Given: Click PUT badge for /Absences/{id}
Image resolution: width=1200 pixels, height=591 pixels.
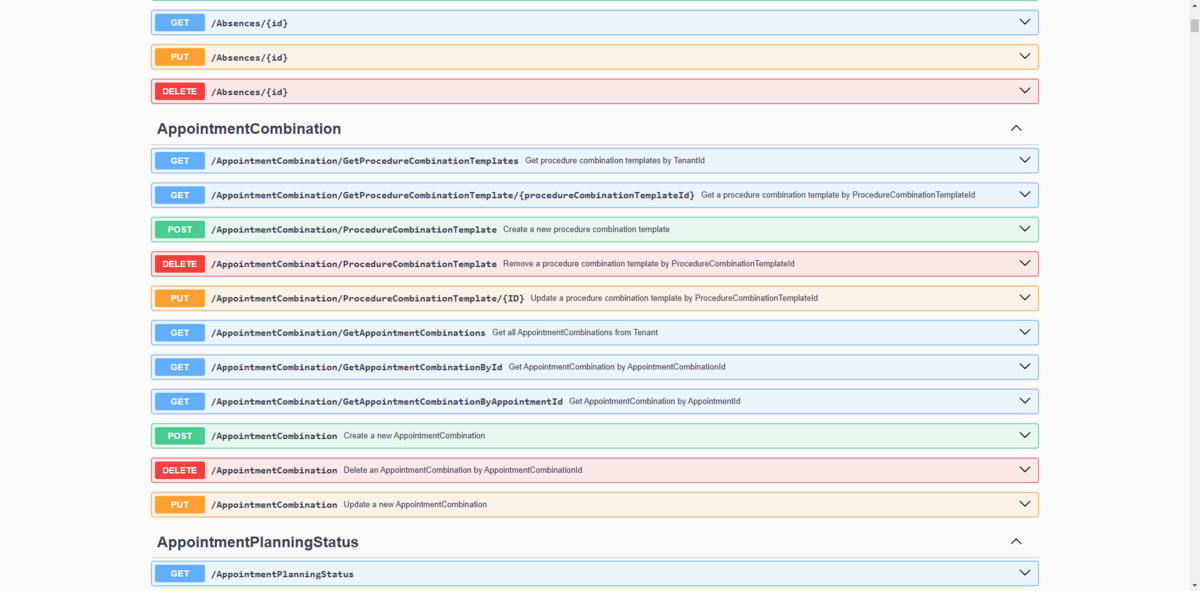Looking at the screenshot, I should click(180, 57).
